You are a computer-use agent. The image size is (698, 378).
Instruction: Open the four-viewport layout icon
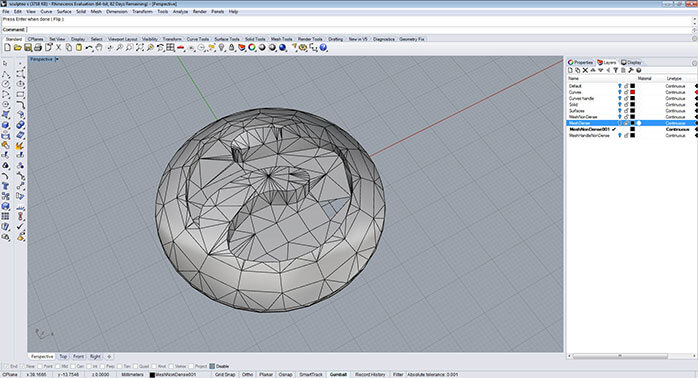tap(170, 48)
